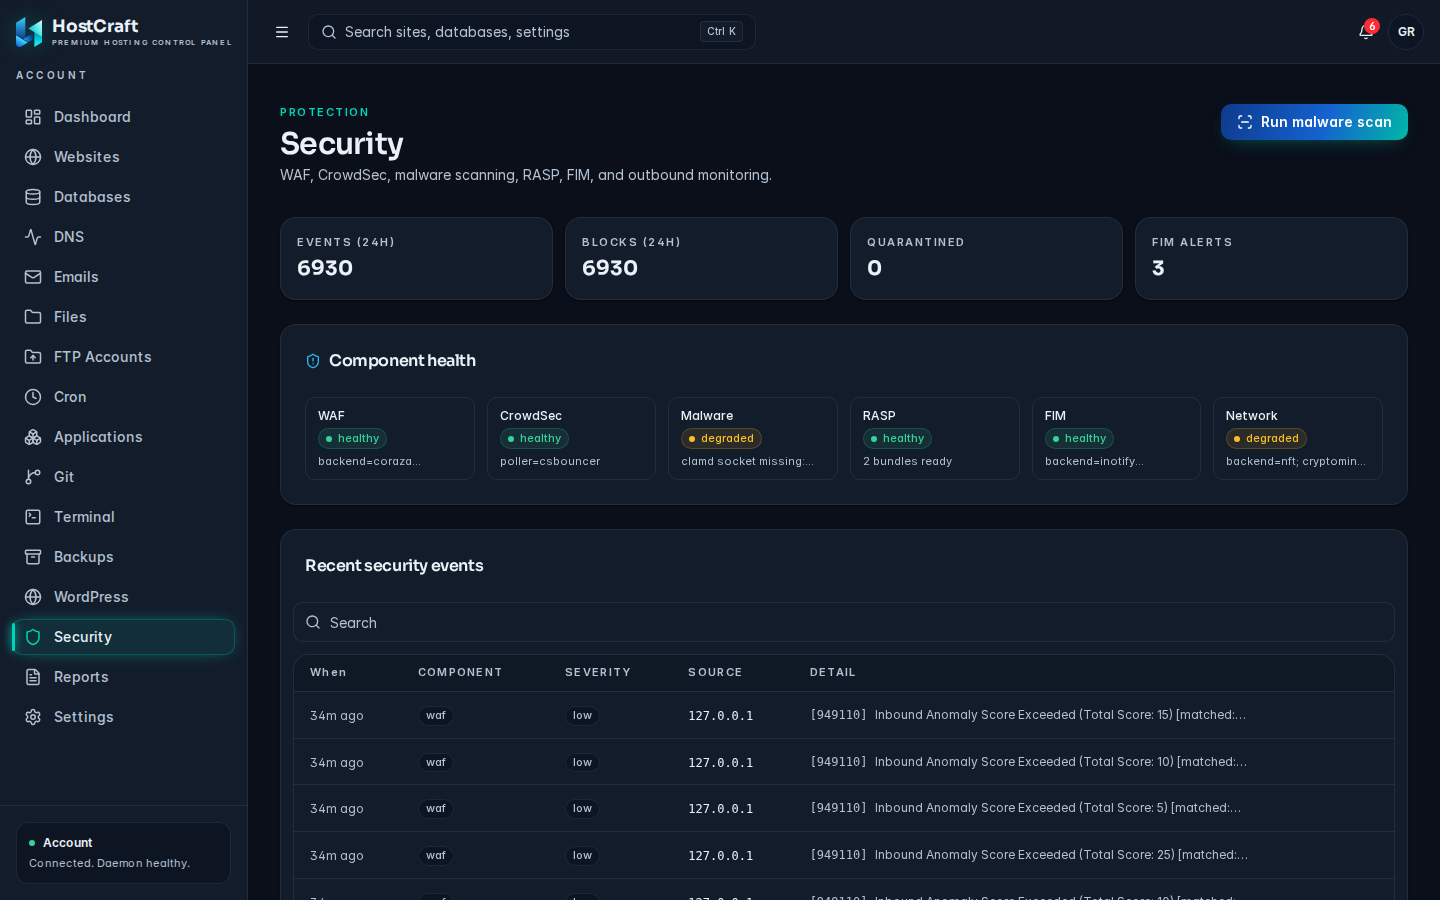Select the Websites menu label
Screen dimensions: 1440x900
(87, 157)
